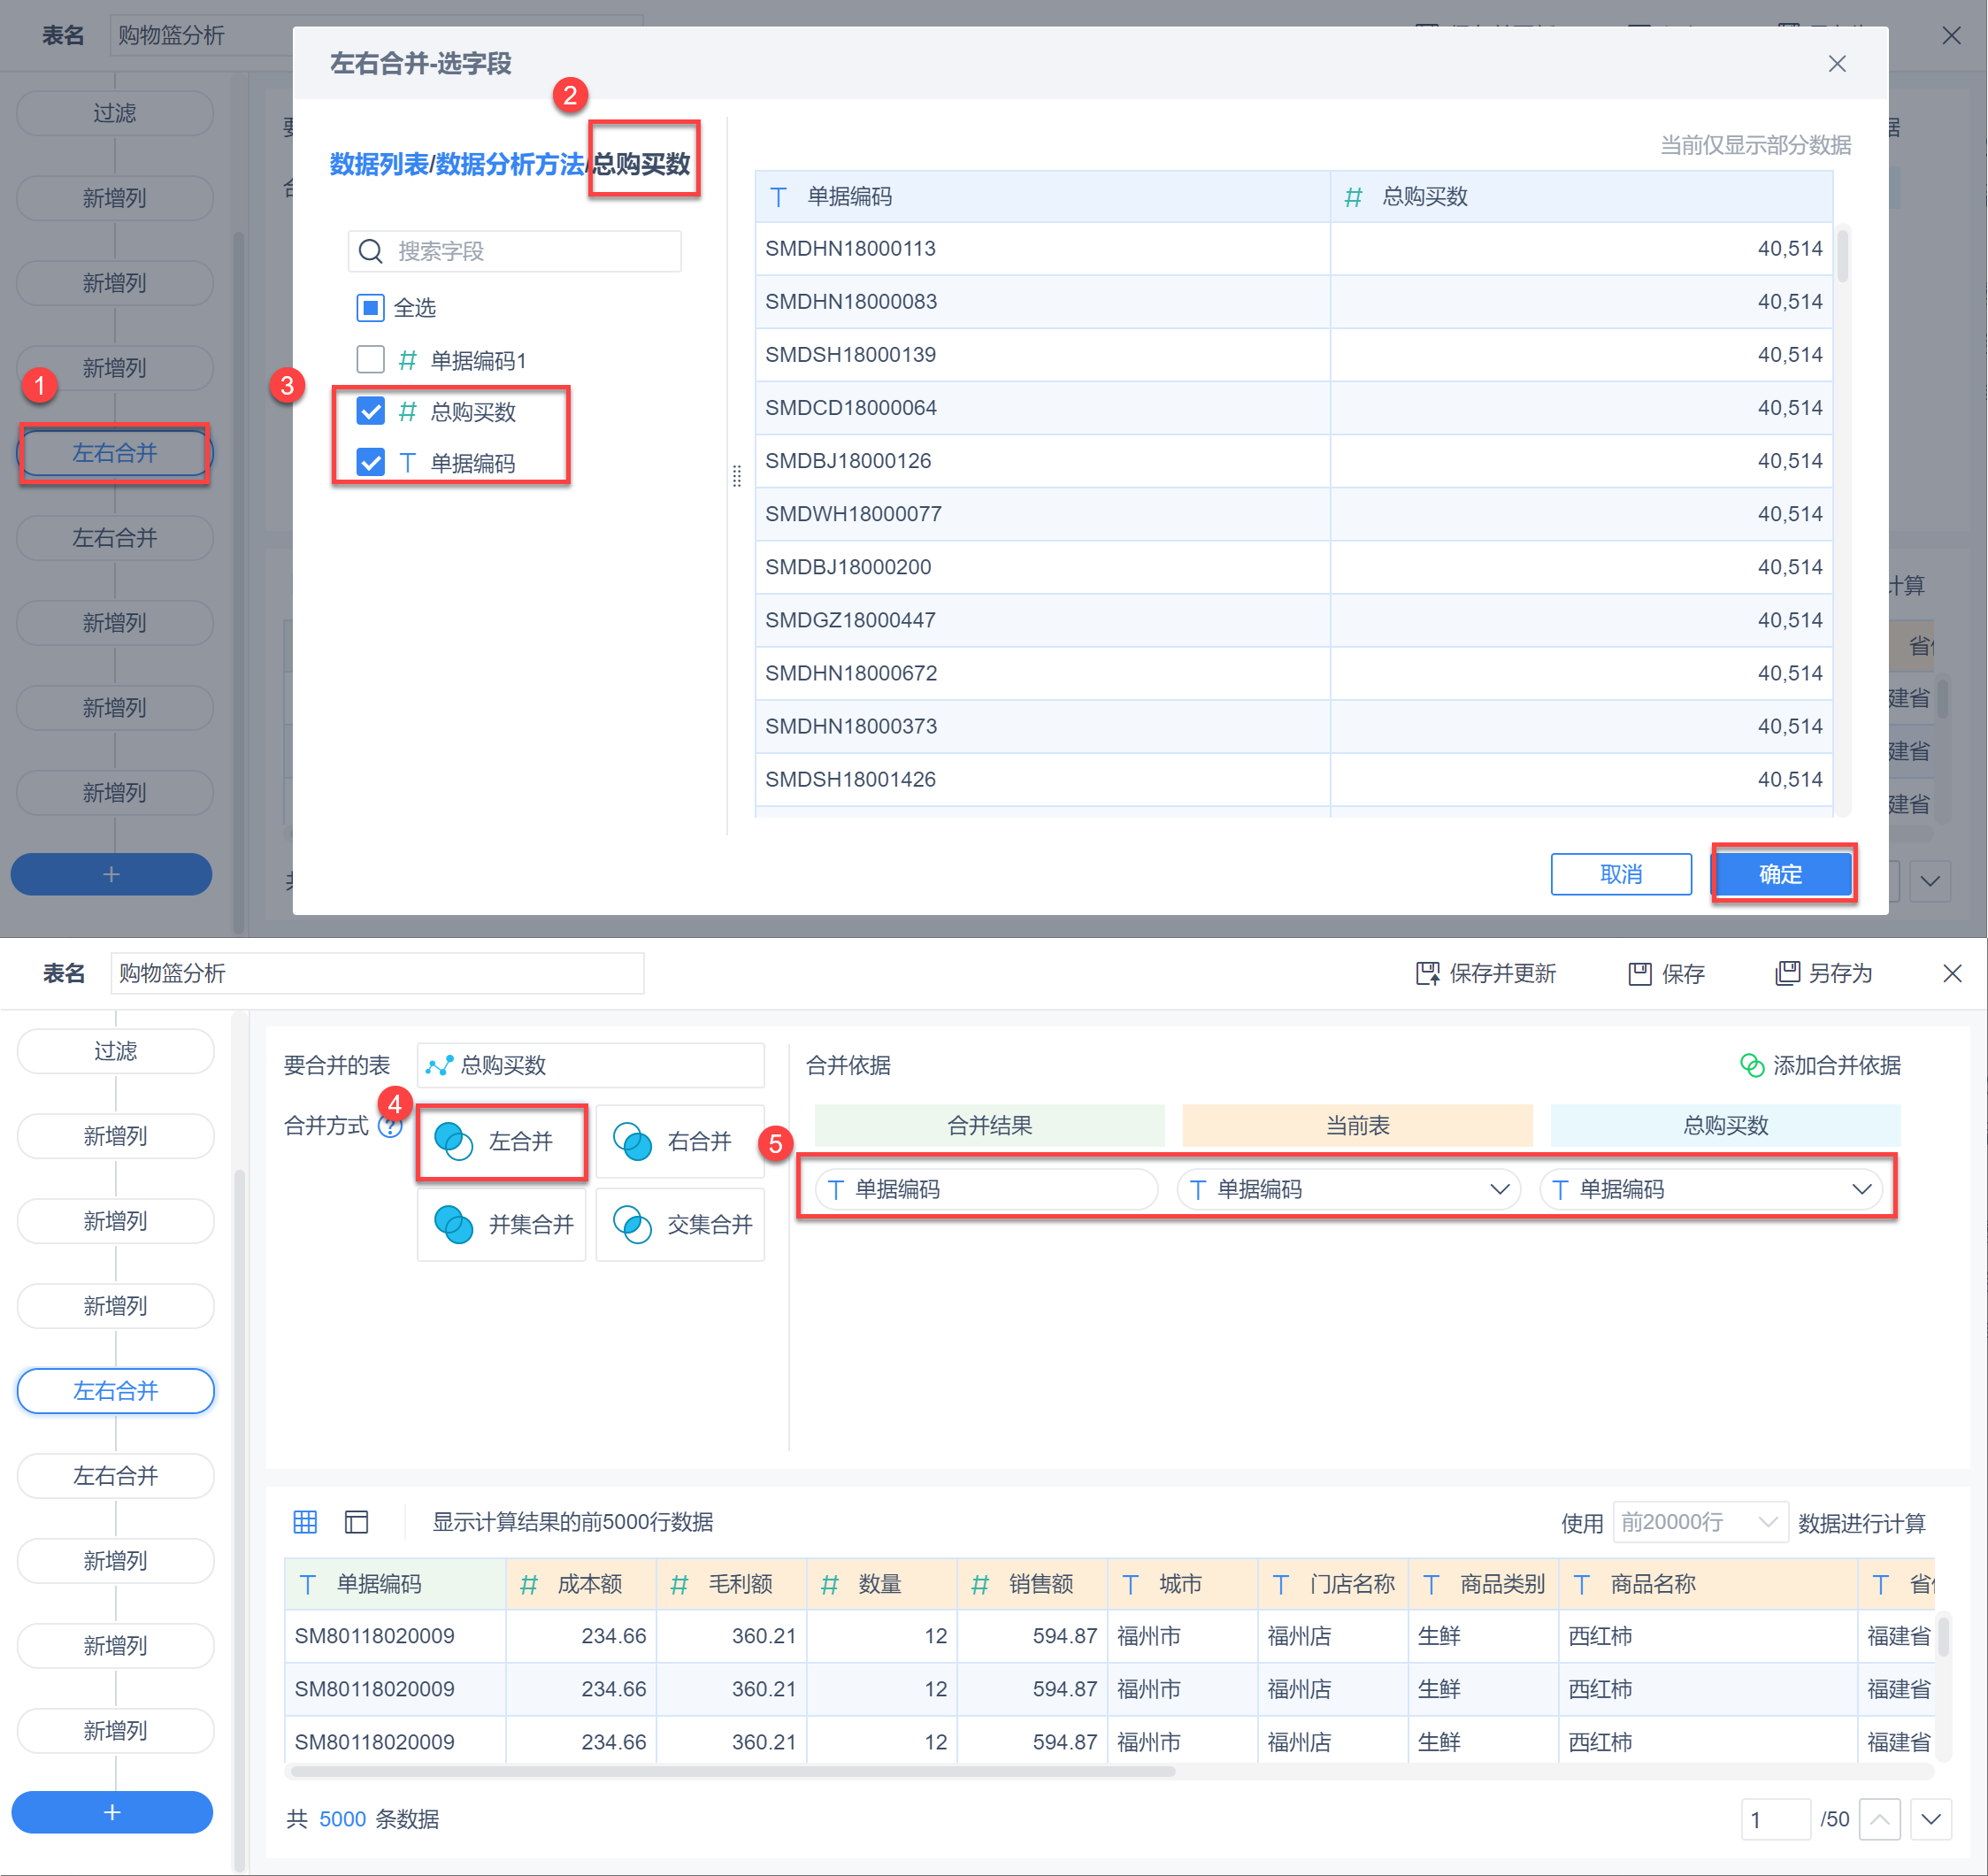The width and height of the screenshot is (1988, 1876).
Task: Select the 过滤 step in bottom panel
Action: (115, 1051)
